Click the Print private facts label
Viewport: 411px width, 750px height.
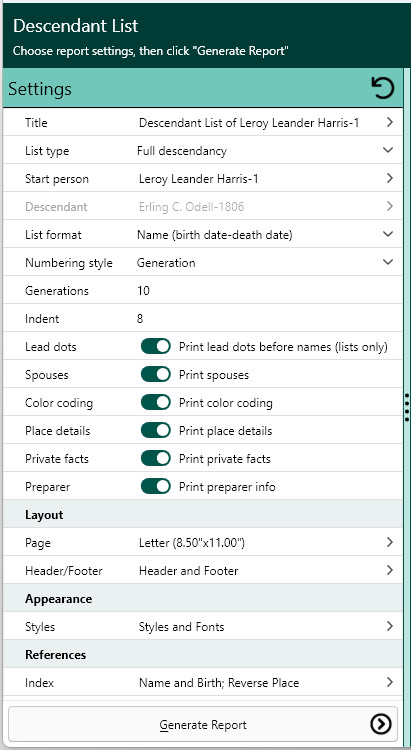coord(225,459)
